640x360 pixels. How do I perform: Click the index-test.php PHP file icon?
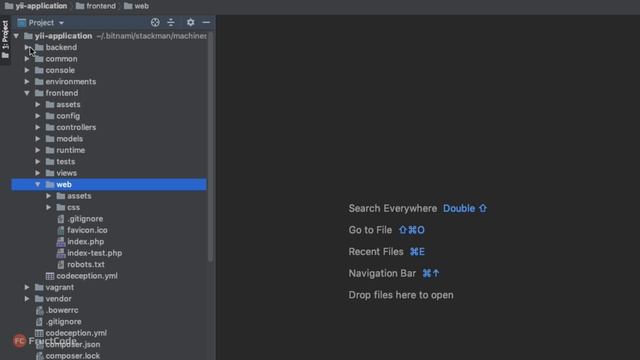point(61,253)
